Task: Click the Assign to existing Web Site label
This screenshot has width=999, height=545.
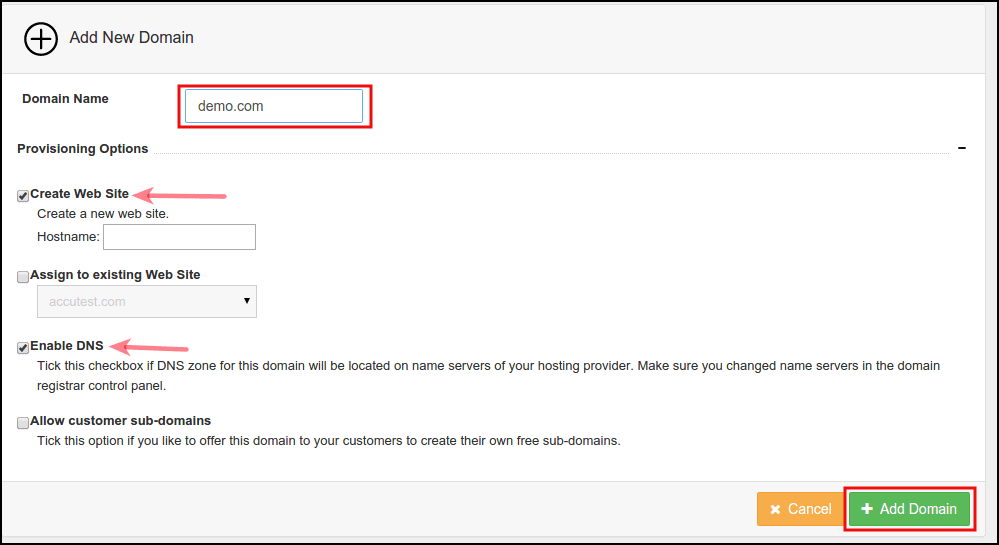Action: tap(115, 274)
